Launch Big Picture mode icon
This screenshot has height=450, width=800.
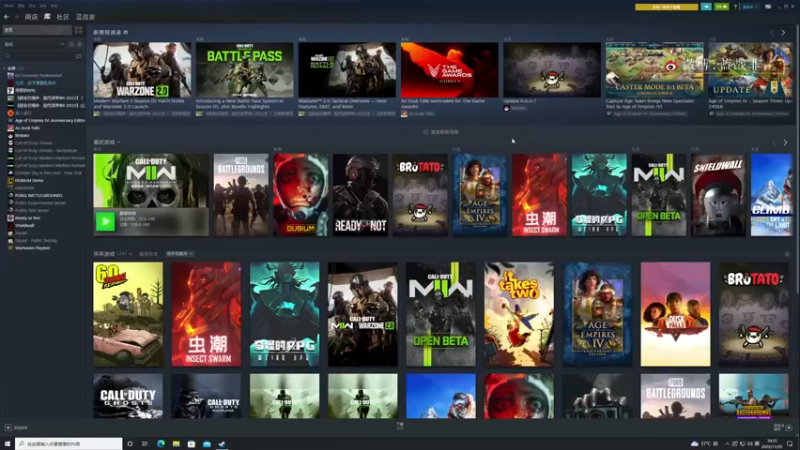tap(768, 7)
